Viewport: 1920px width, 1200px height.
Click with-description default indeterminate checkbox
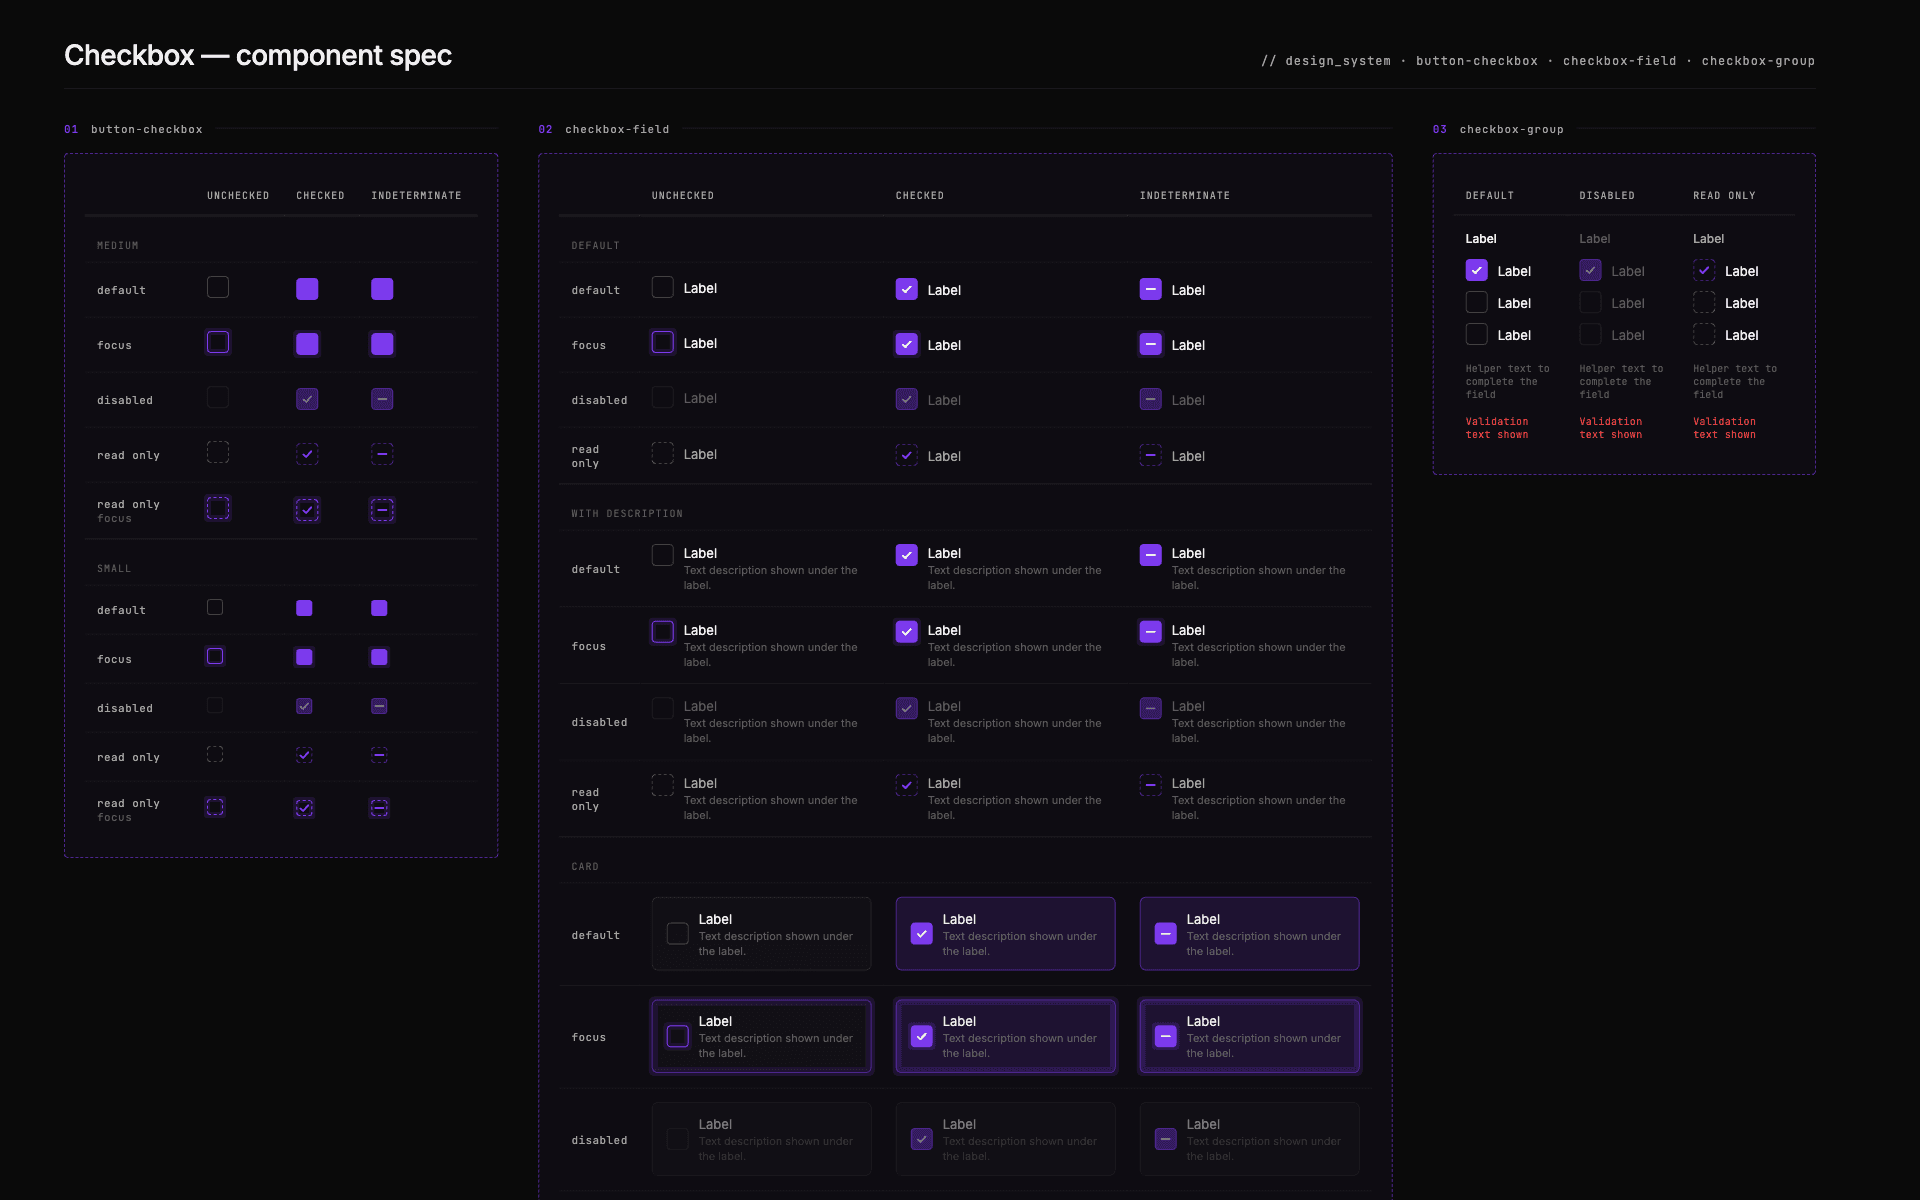coord(1150,555)
